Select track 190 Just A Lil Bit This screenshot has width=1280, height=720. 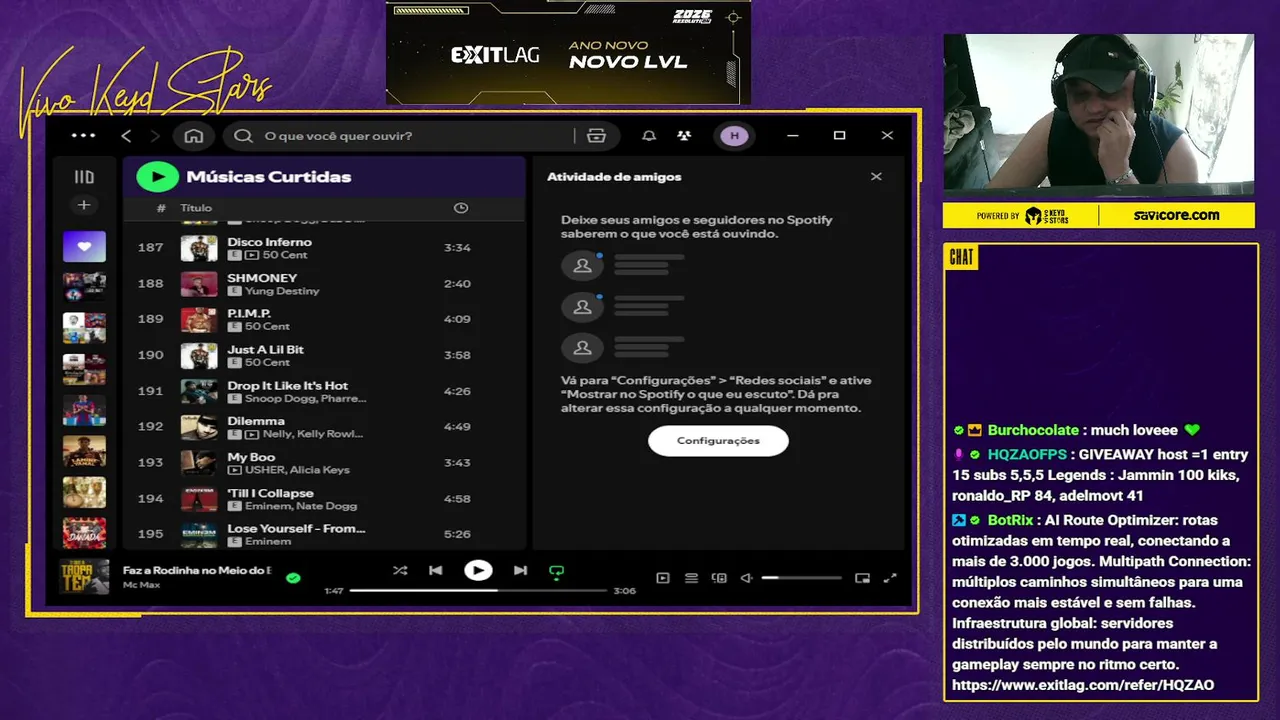324,356
